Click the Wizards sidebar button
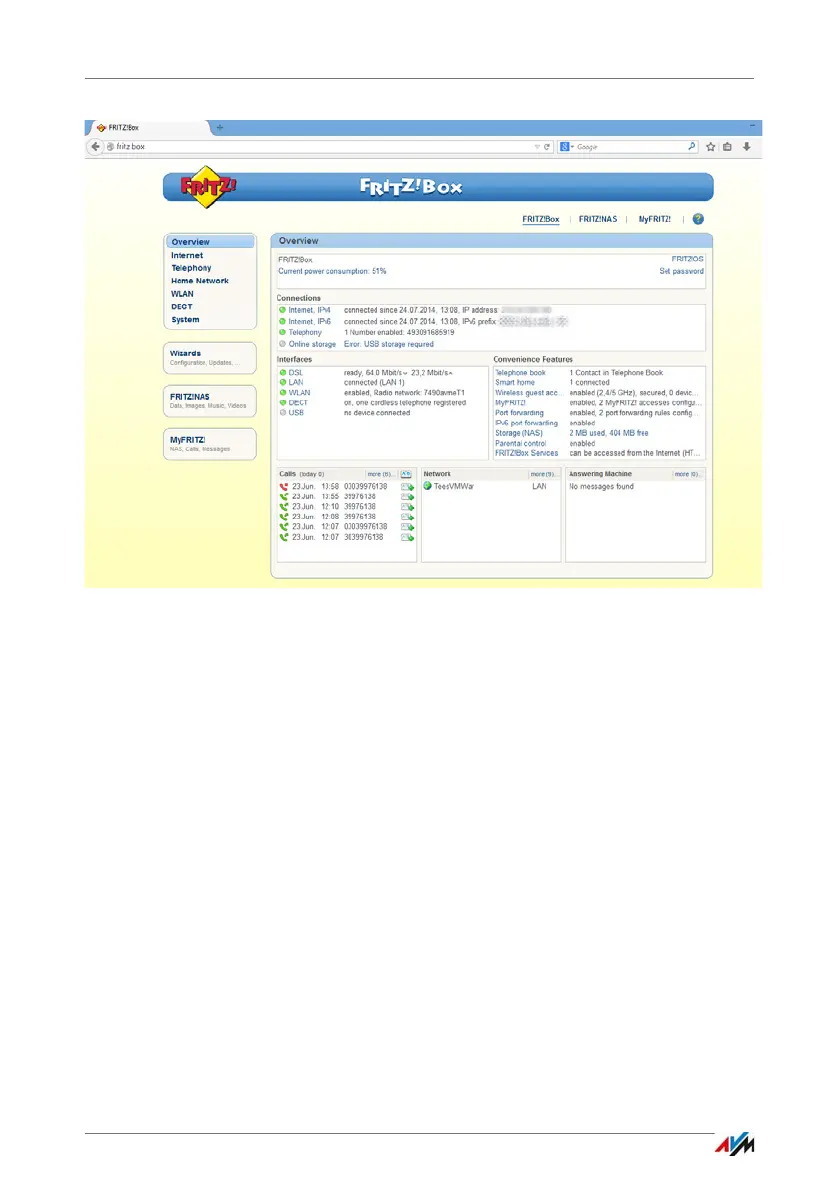 [x=210, y=358]
